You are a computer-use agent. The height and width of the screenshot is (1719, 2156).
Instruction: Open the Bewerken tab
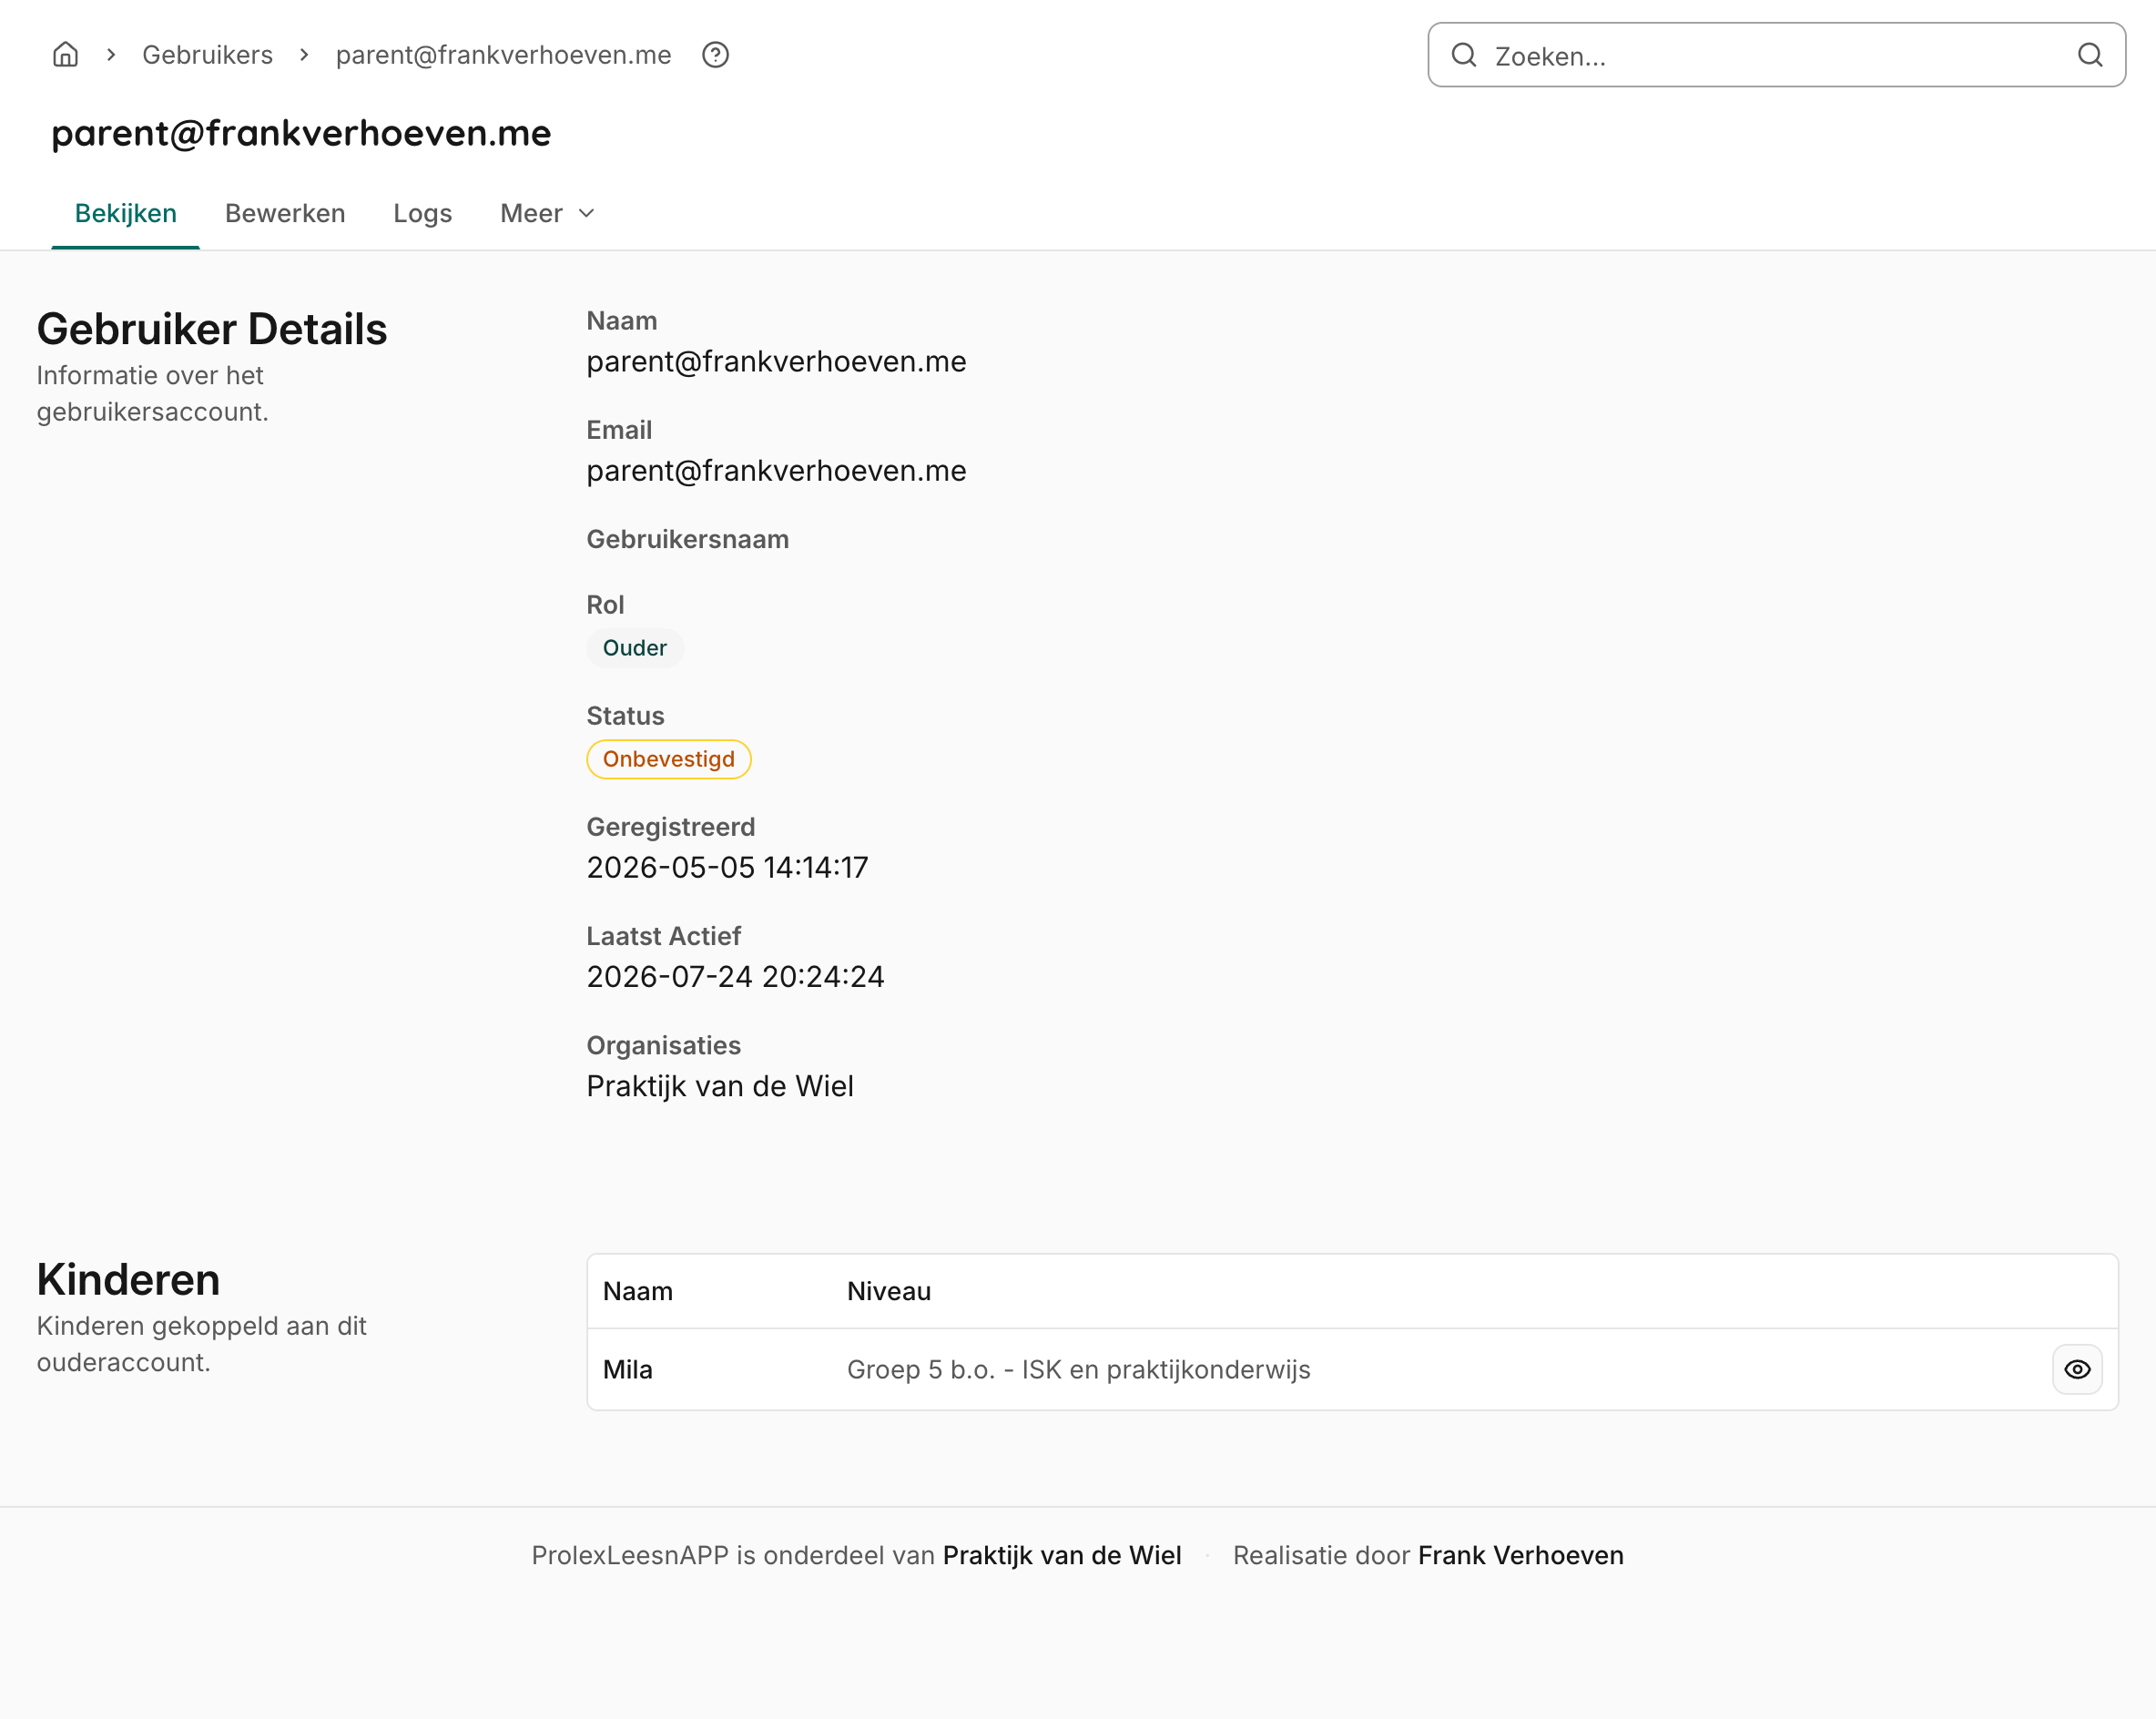(x=285, y=213)
